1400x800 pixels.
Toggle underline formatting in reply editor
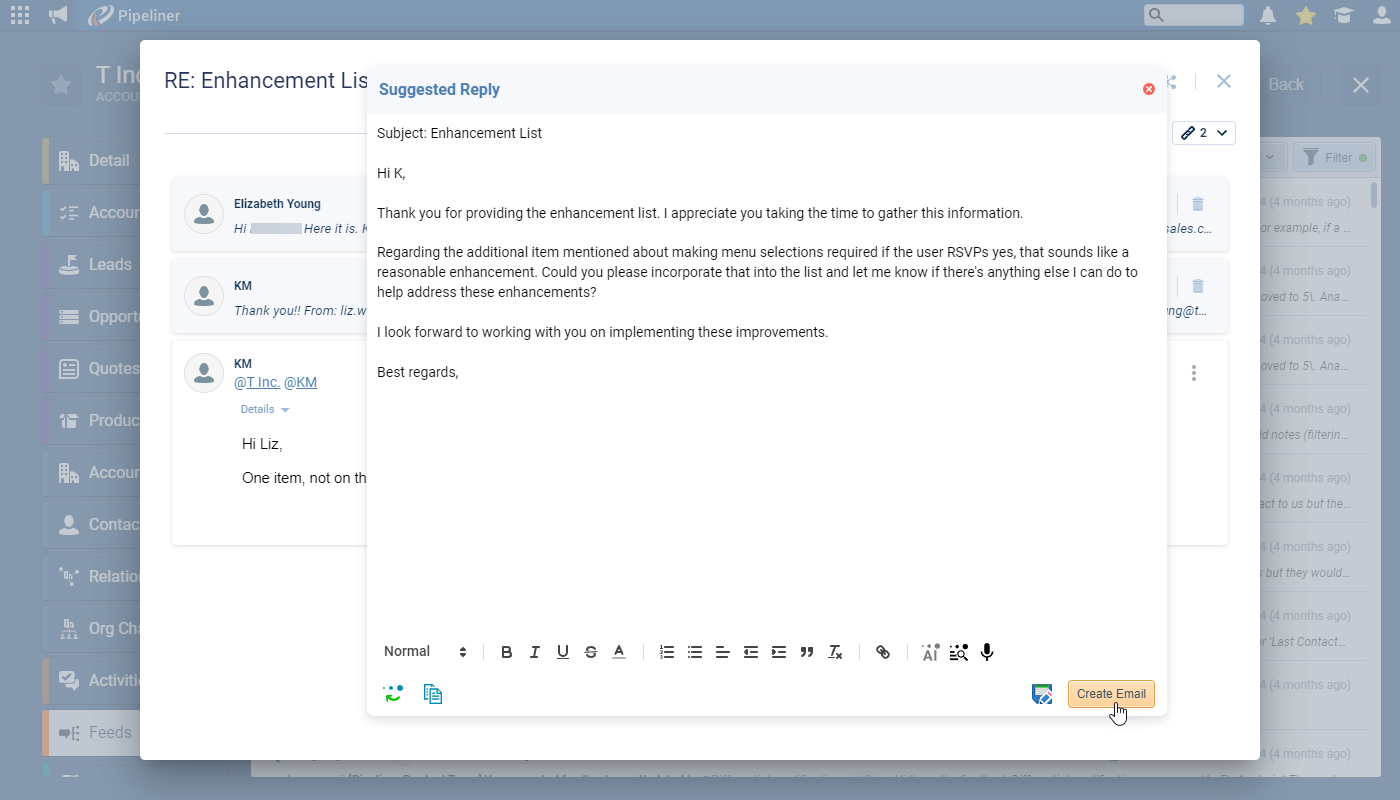563,652
